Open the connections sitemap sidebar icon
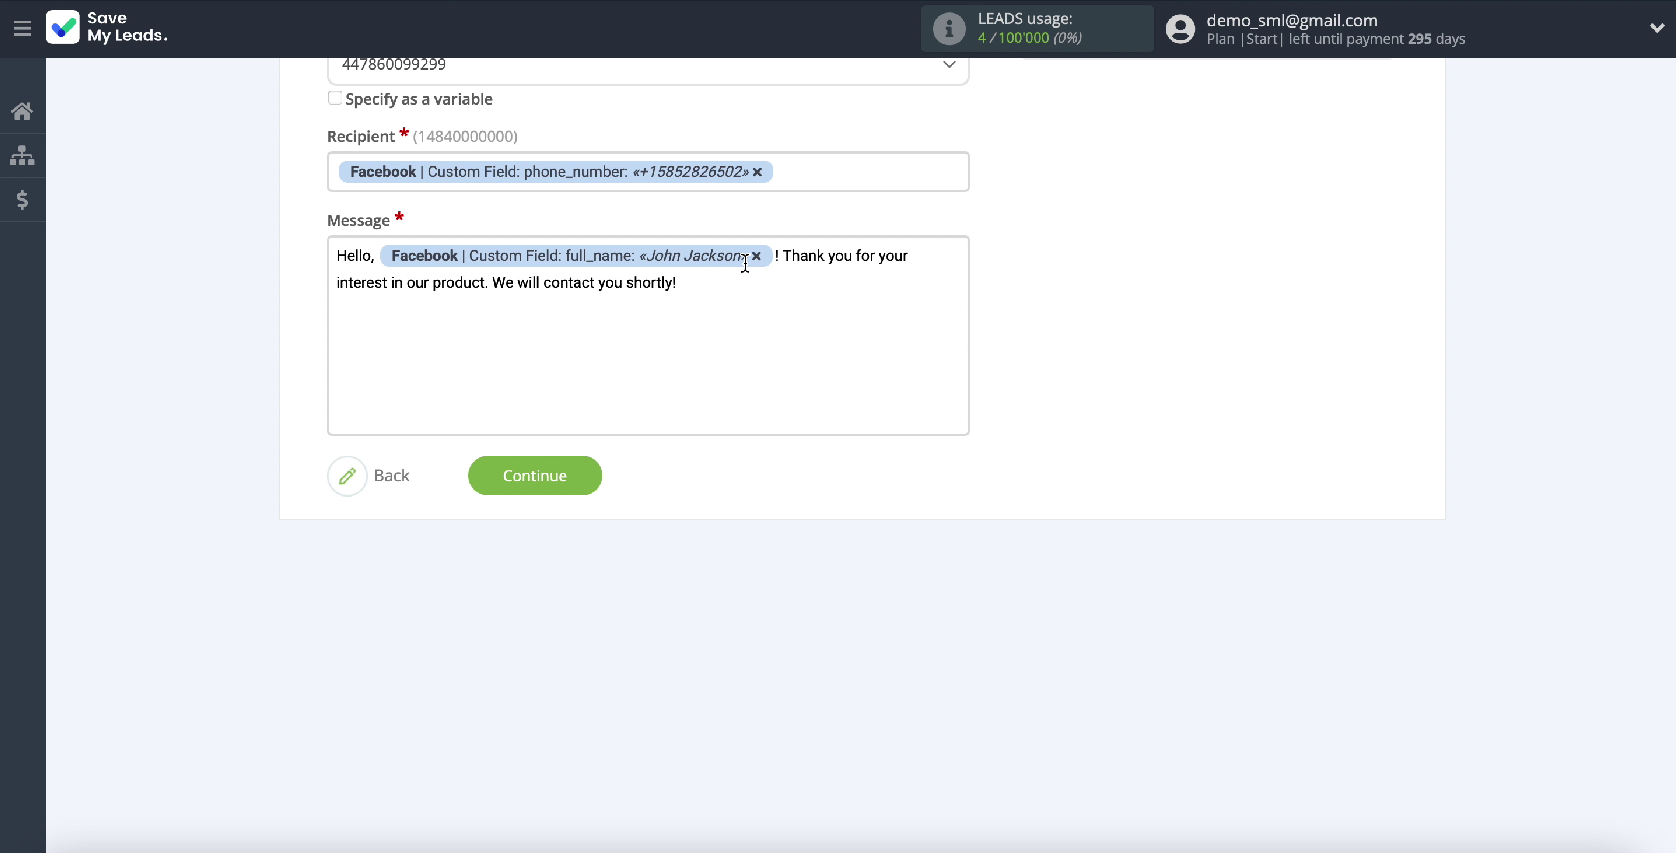 click(22, 156)
